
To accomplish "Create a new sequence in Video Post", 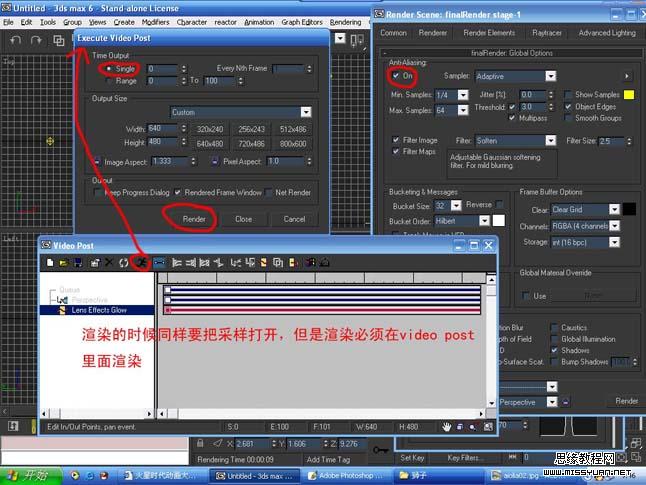I will (x=50, y=263).
